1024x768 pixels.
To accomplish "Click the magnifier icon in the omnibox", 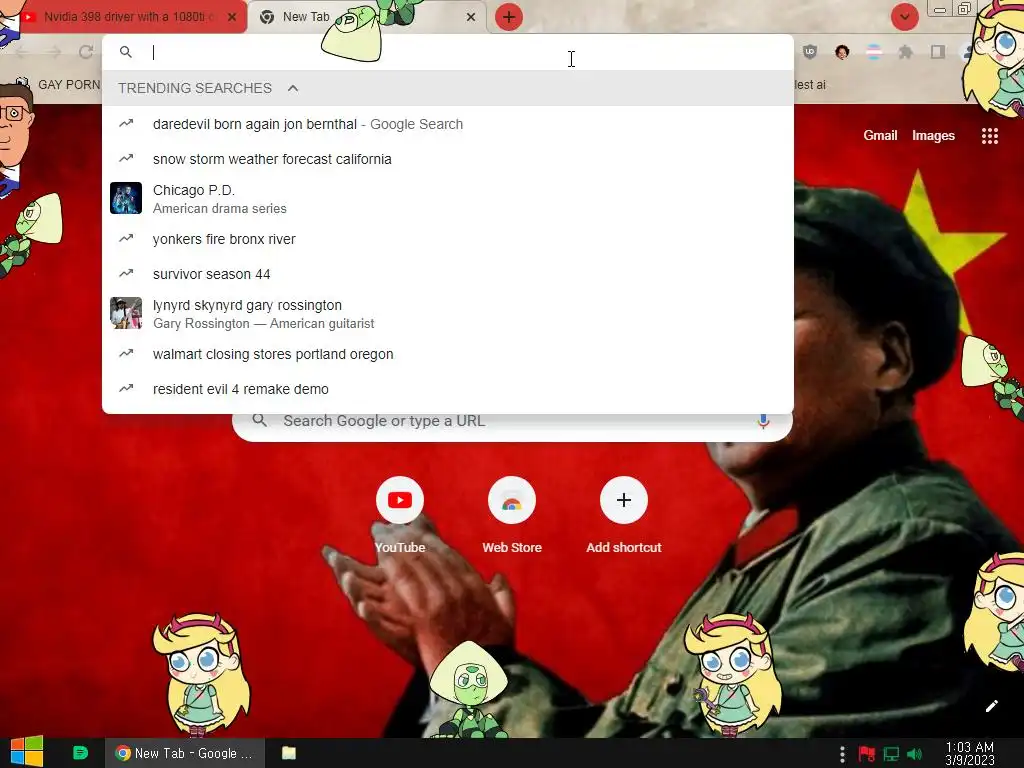I will 126,52.
